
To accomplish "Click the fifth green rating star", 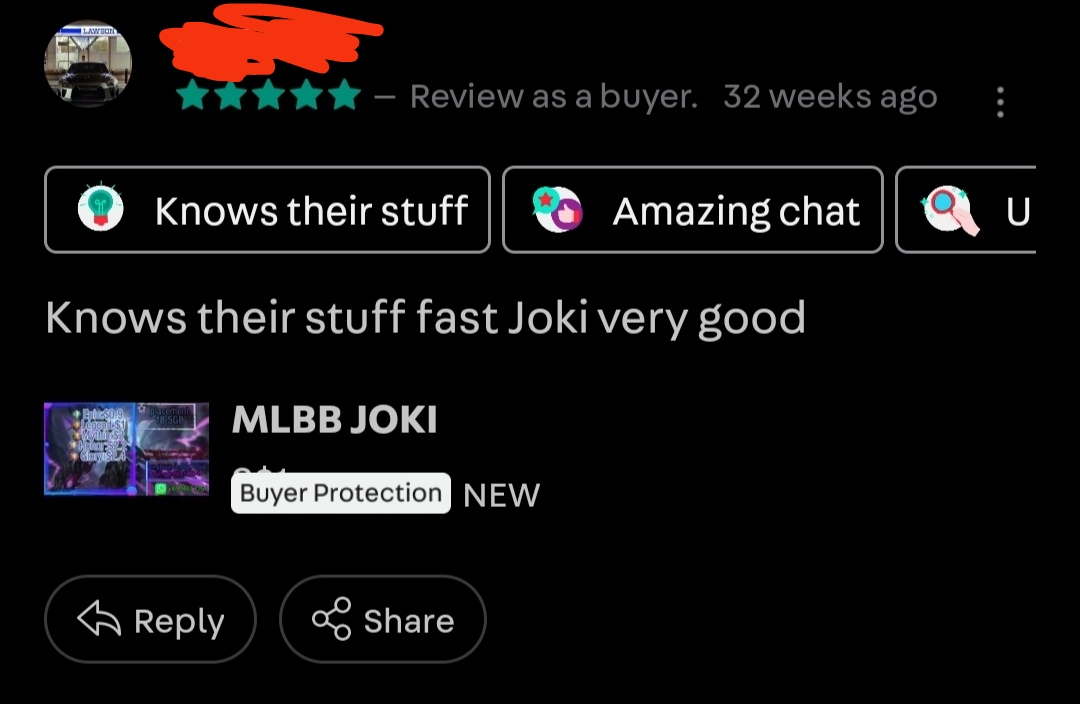I will point(344,95).
